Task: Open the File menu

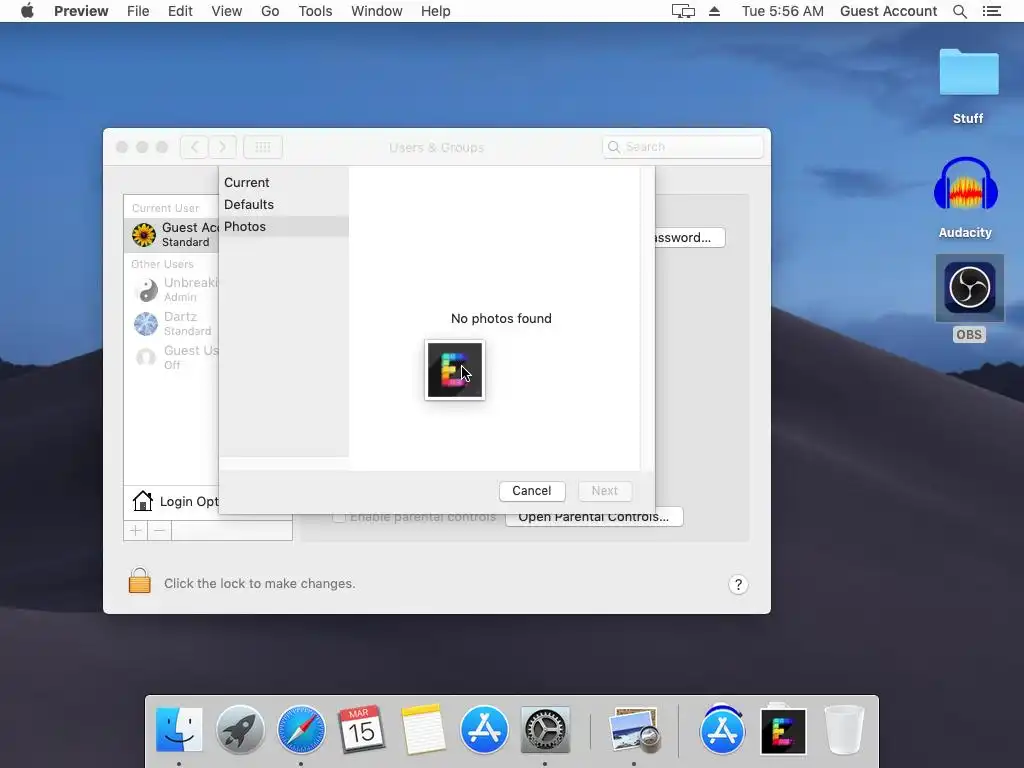Action: click(x=138, y=11)
